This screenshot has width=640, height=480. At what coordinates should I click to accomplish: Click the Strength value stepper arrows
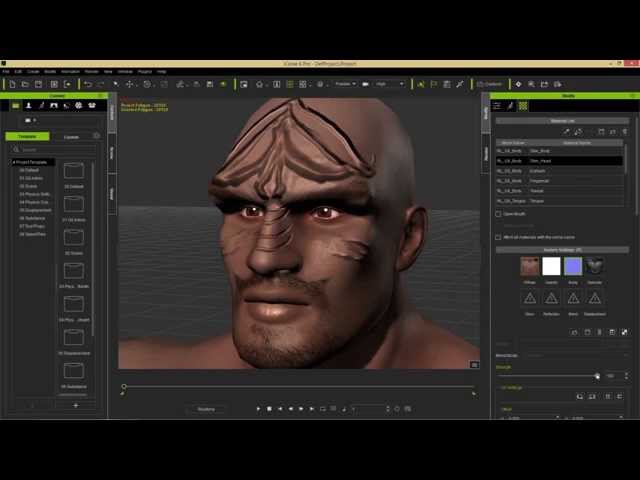626,376
